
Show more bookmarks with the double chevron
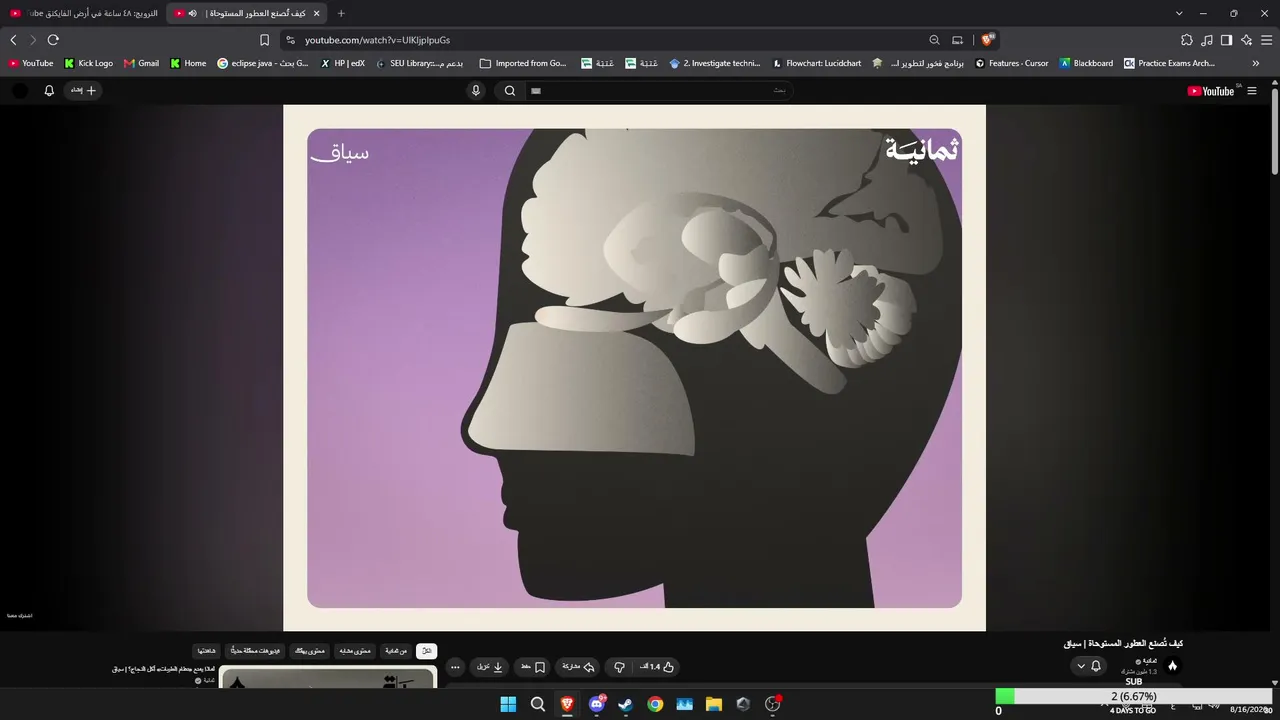pyautogui.click(x=1255, y=63)
